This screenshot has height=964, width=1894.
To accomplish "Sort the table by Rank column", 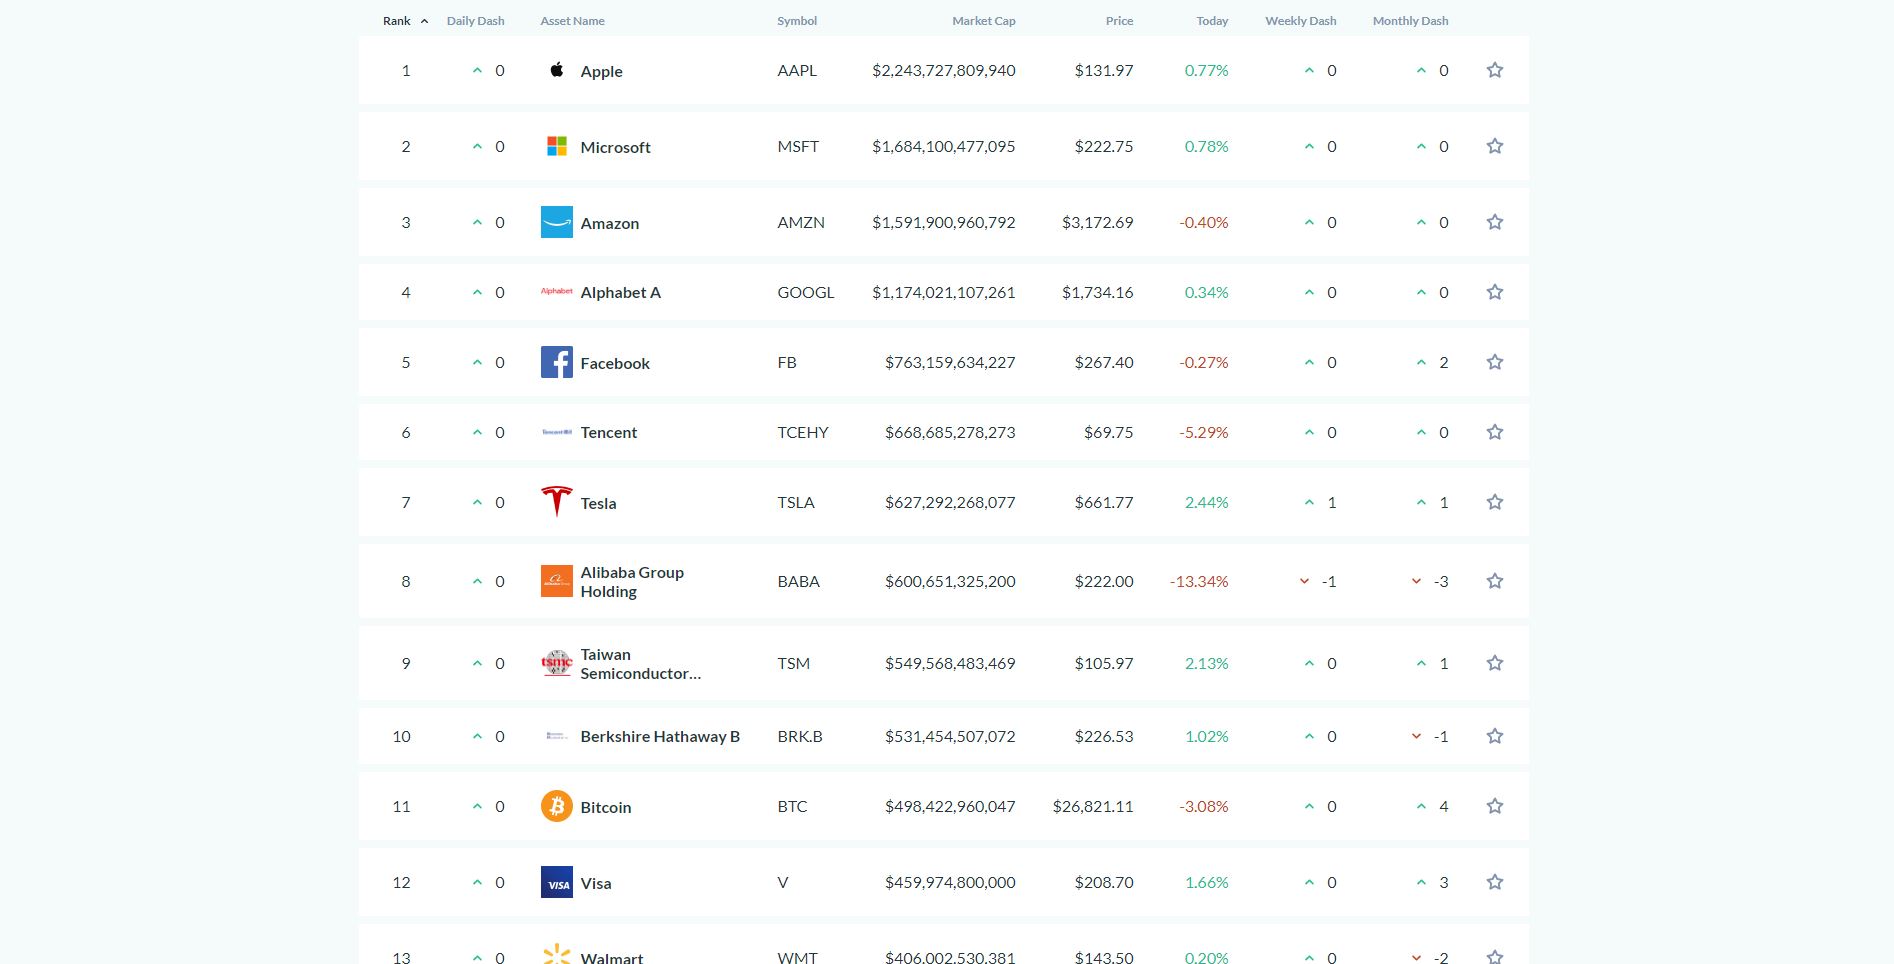I will [x=405, y=21].
